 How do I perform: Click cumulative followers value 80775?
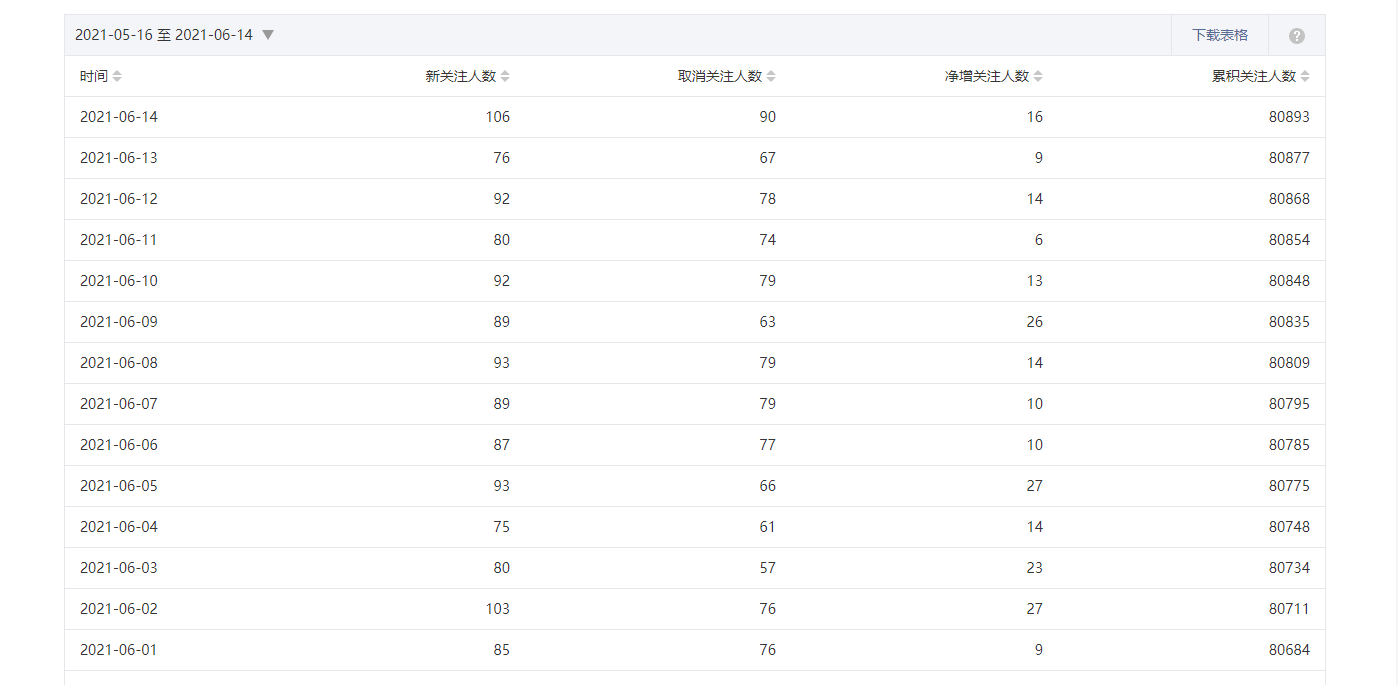[x=1289, y=486]
